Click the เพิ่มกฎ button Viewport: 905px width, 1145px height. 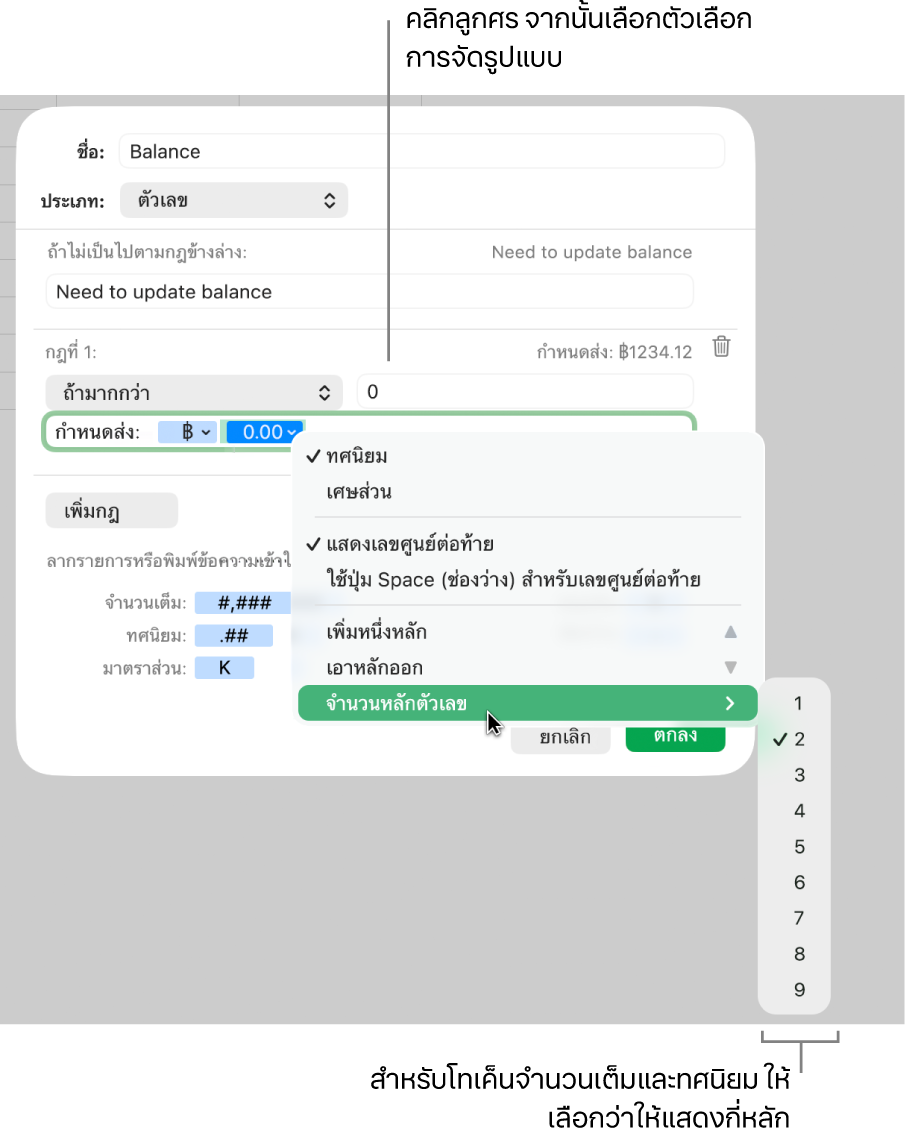tap(111, 510)
